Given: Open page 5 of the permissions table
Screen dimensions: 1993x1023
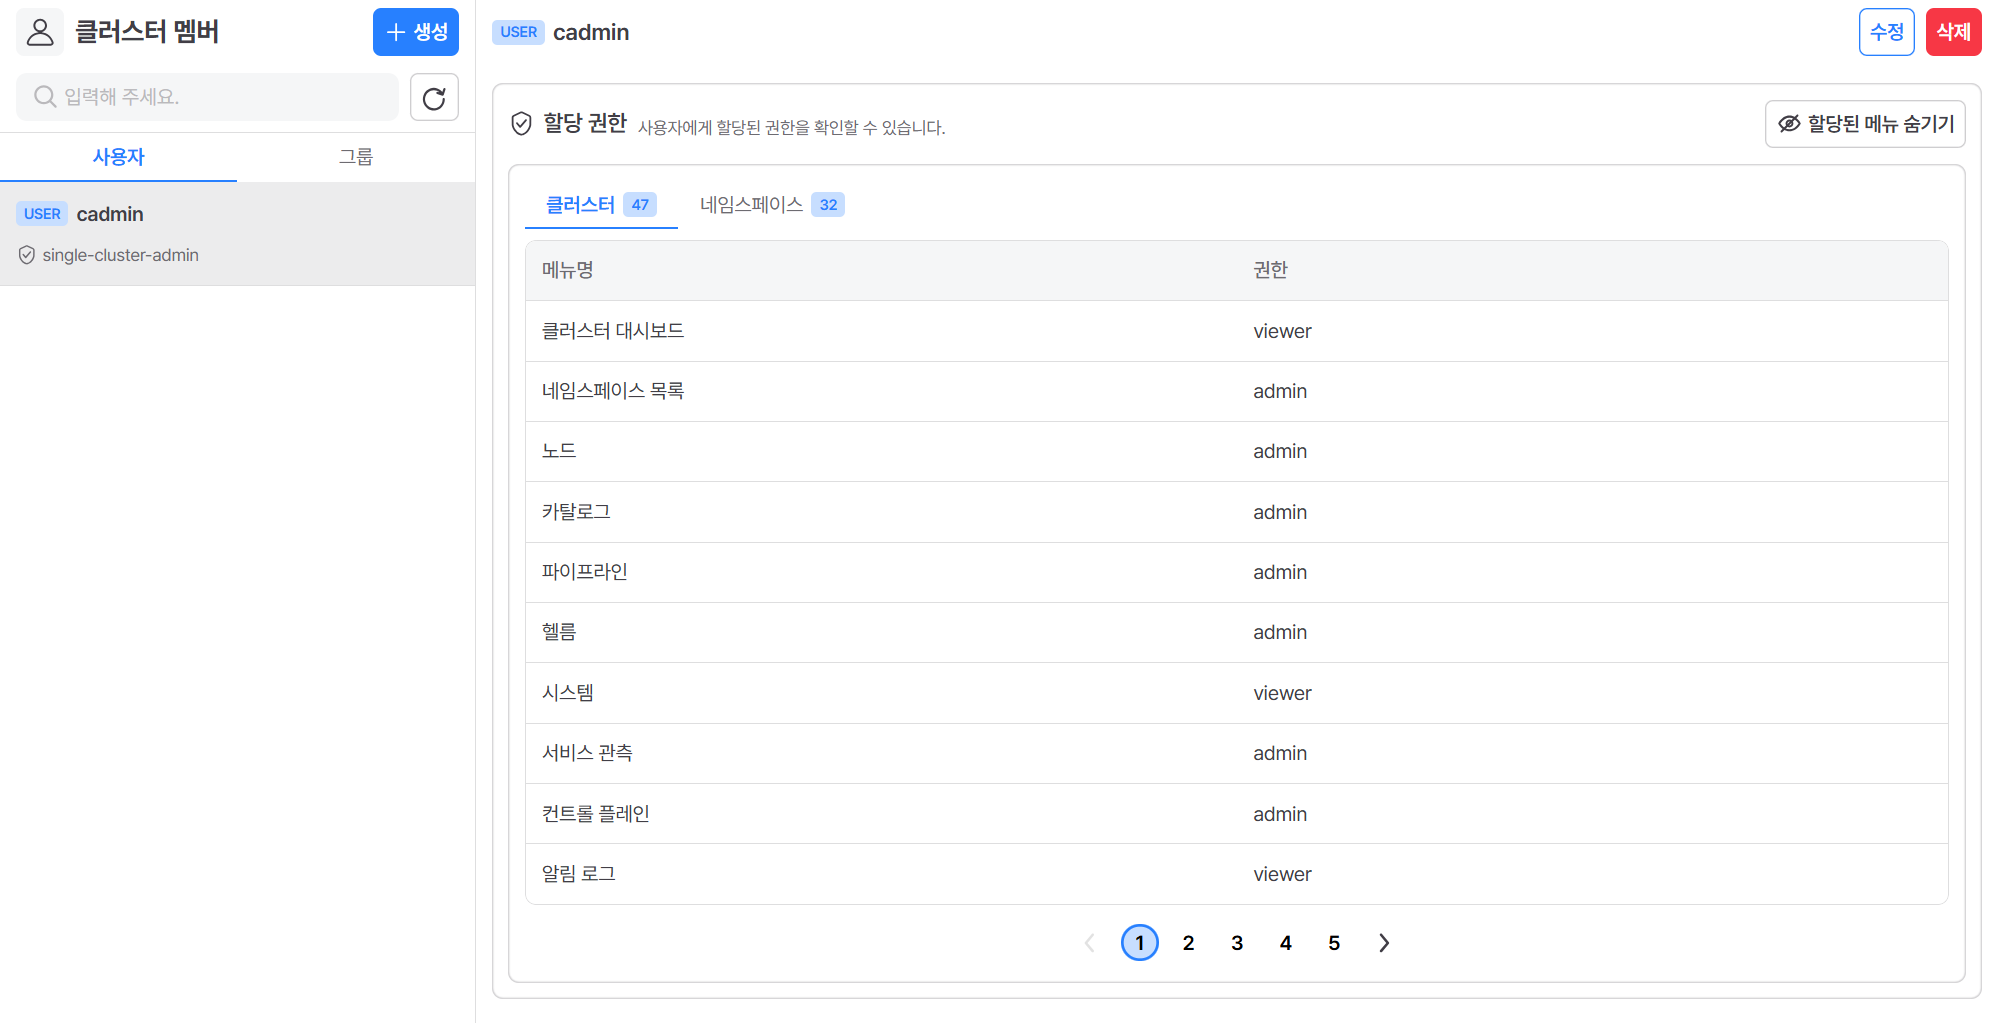Looking at the screenshot, I should (1334, 943).
